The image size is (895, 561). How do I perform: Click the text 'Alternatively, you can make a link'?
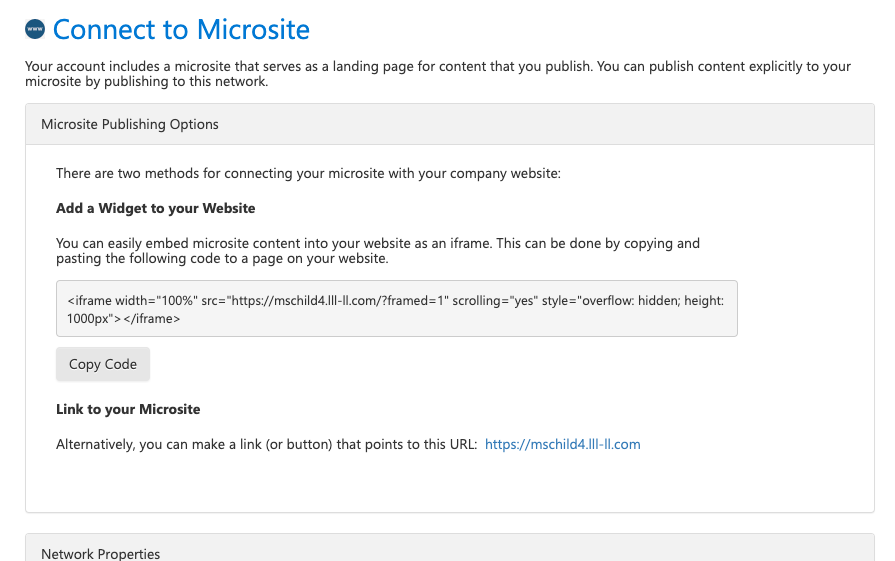click(267, 444)
